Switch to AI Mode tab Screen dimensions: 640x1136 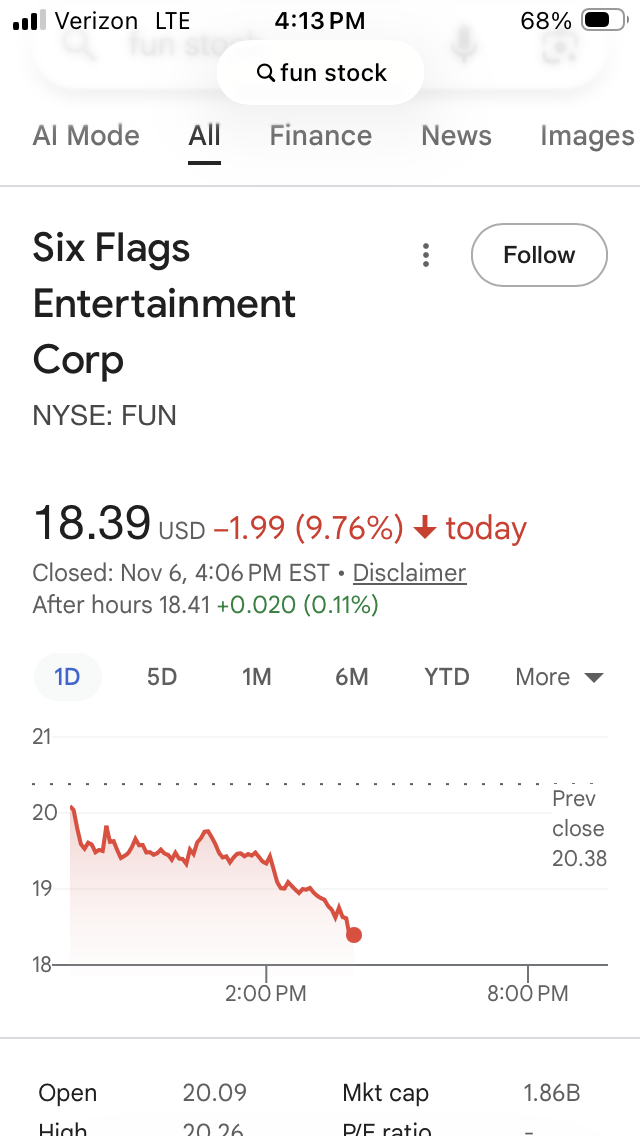(x=86, y=136)
